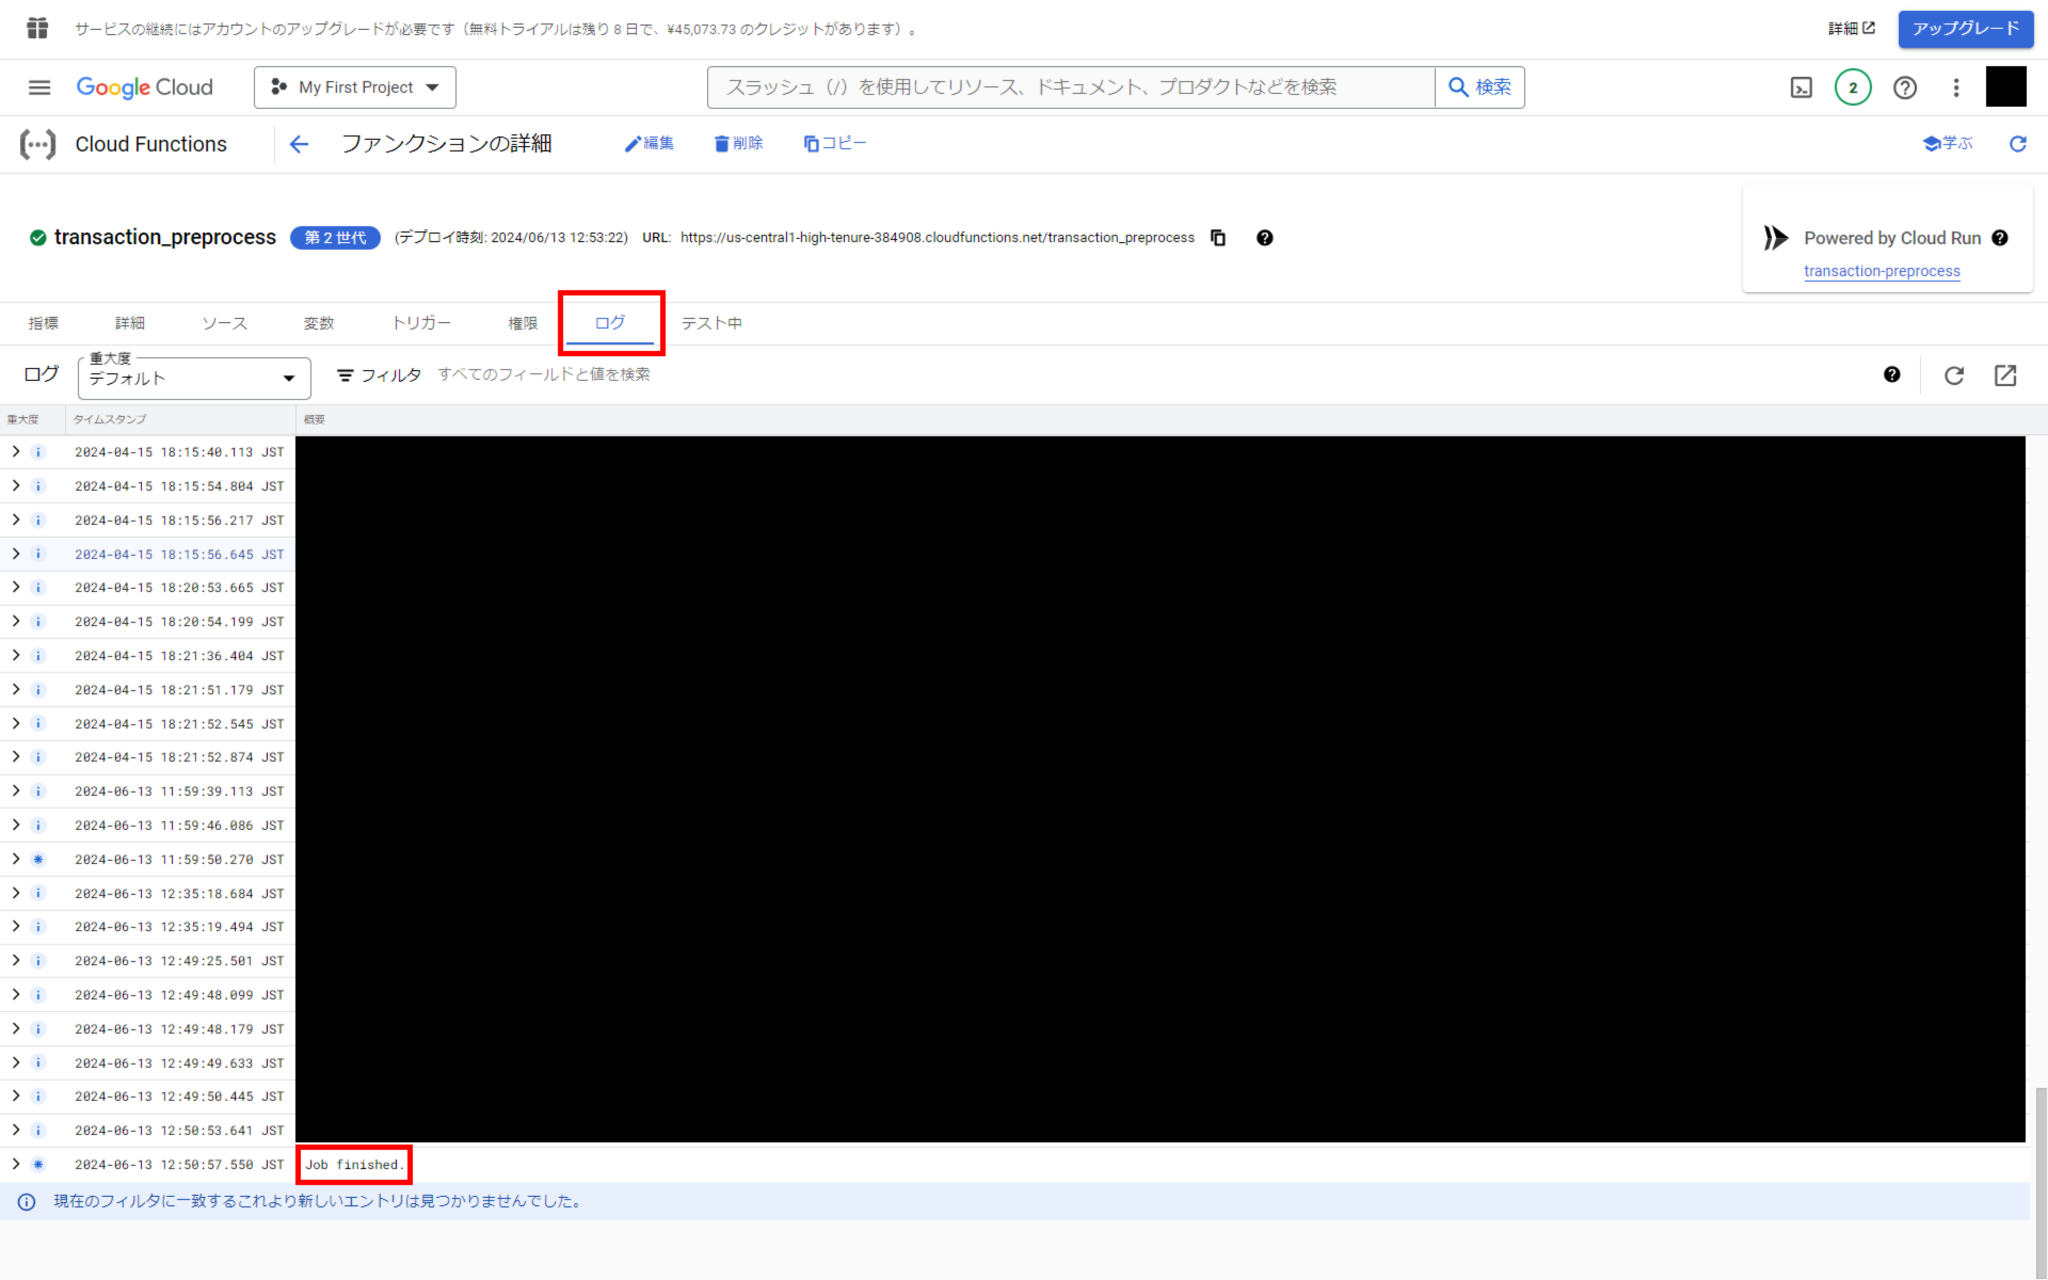The image size is (2048, 1280).
Task: Open the navigation hamburger menu
Action: tap(39, 87)
